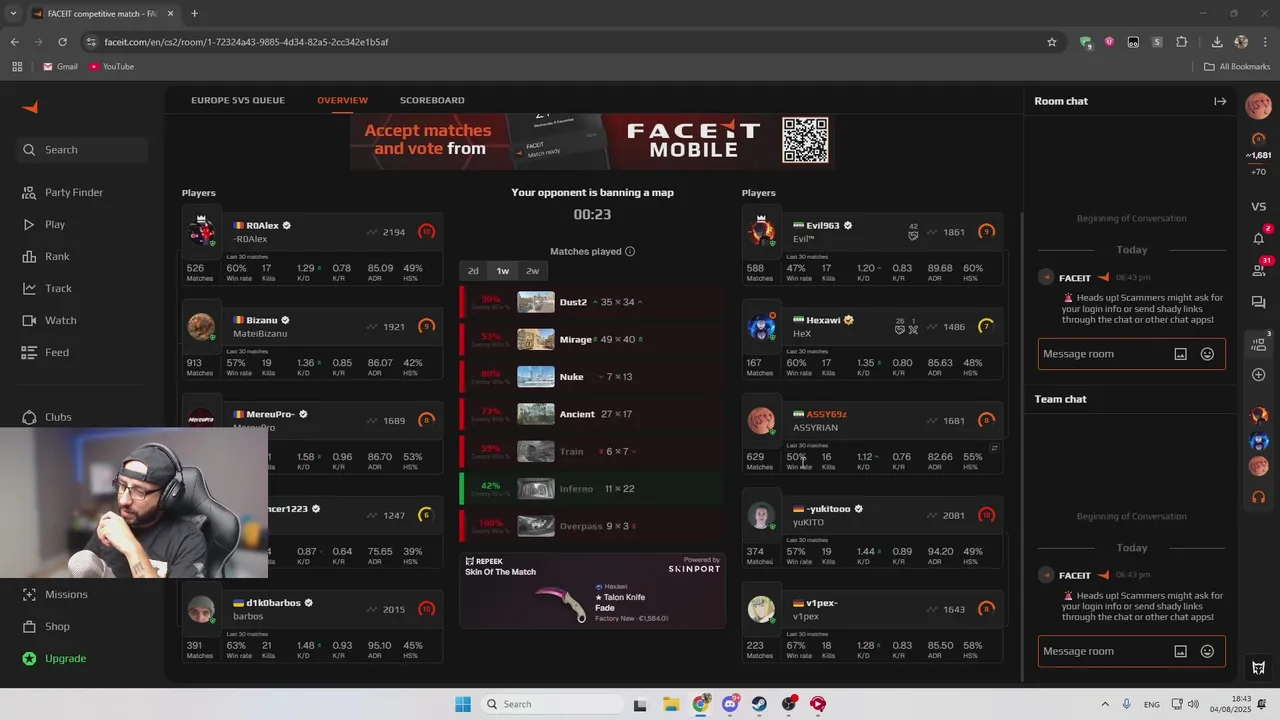This screenshot has width=1280, height=720.
Task: Open Hexawi player profile
Action: click(823, 320)
